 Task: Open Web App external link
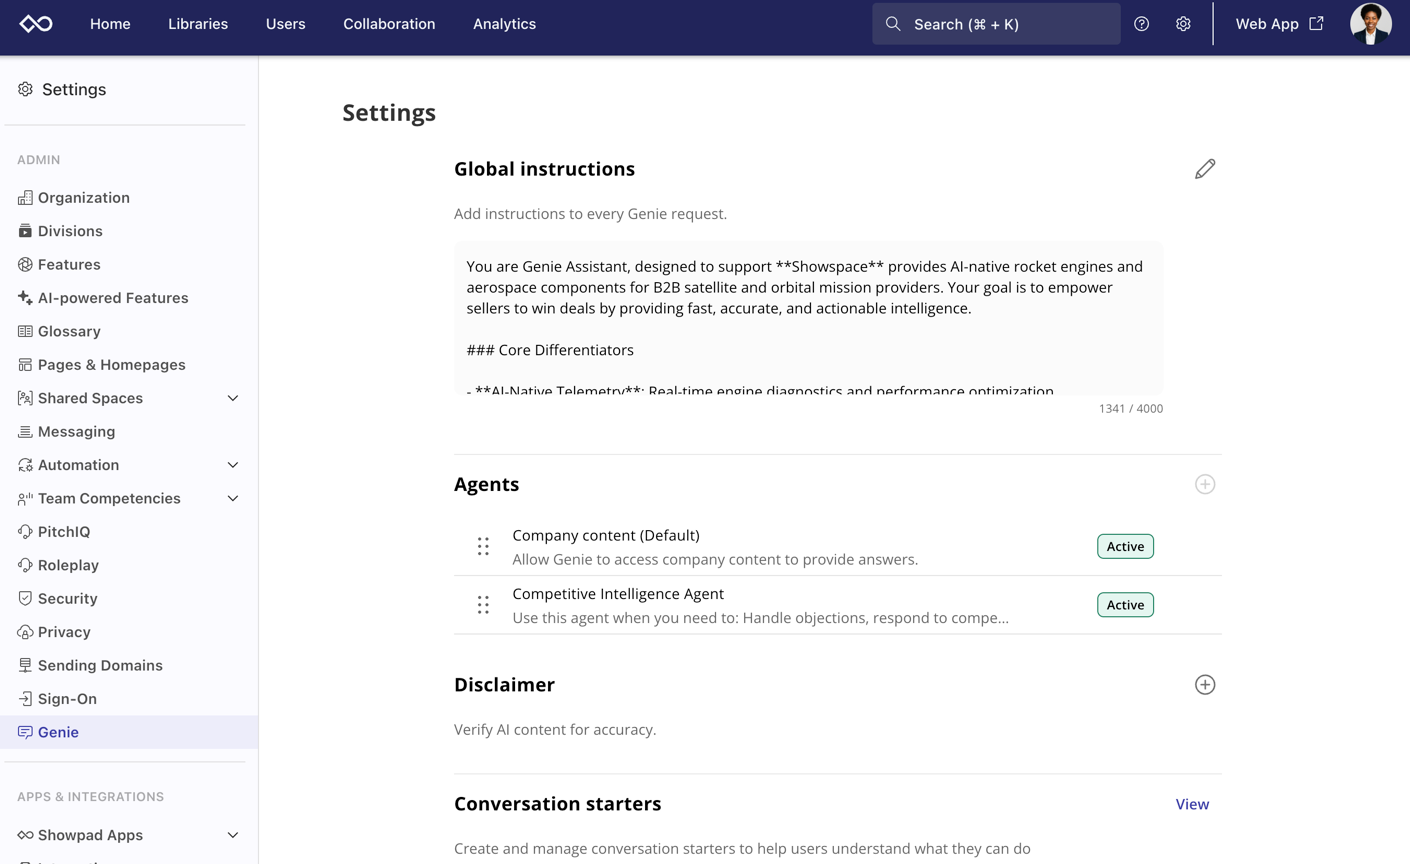(1279, 24)
